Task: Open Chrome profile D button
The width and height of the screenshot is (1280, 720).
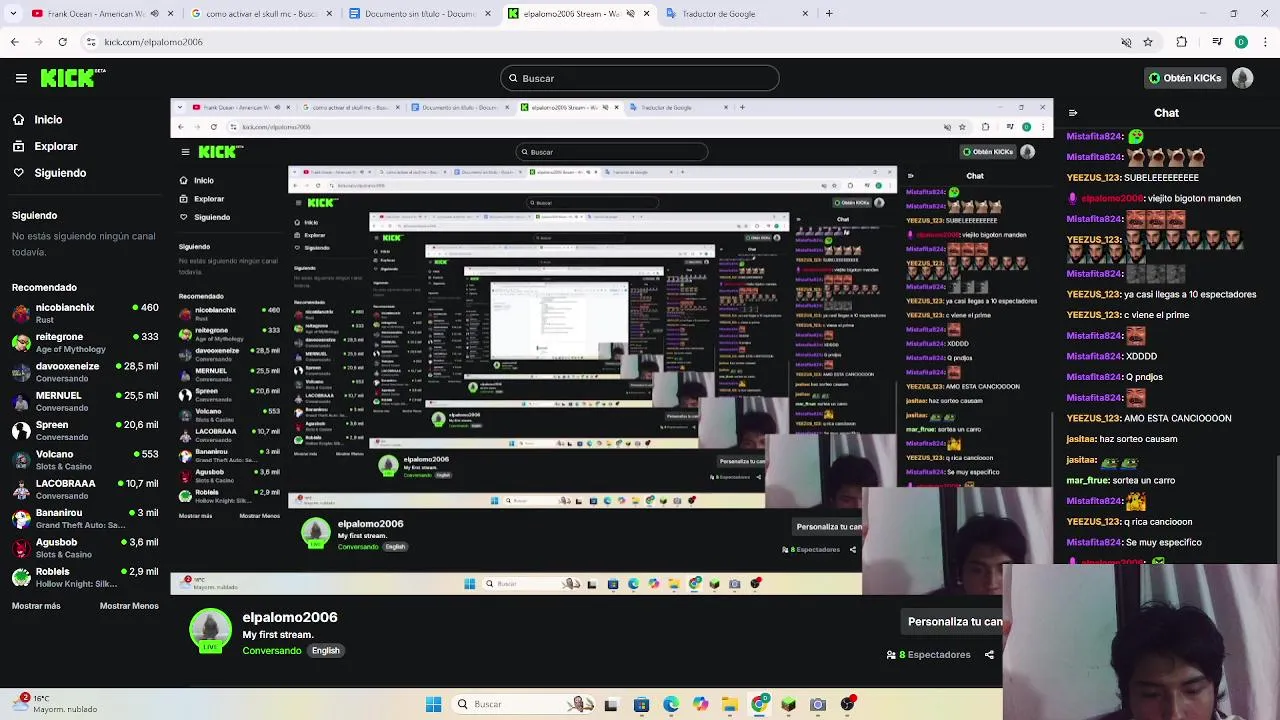Action: (x=1241, y=42)
